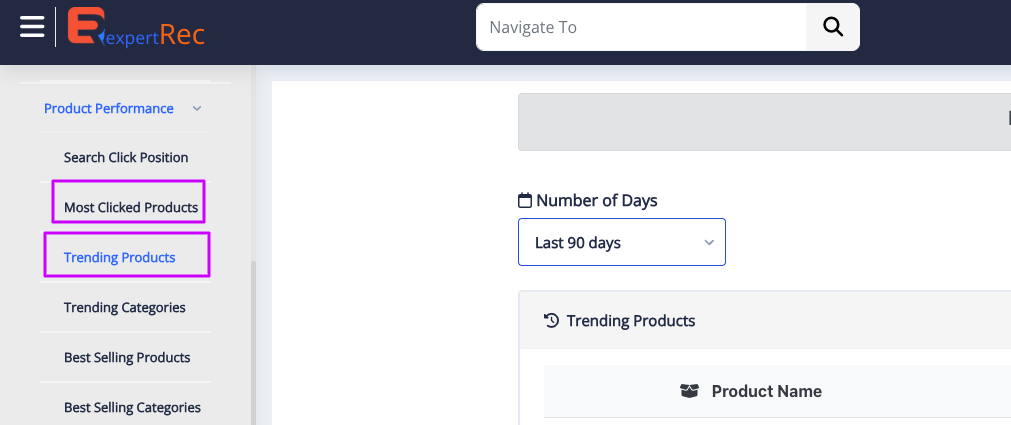Select Best Selling Categories item
The height and width of the screenshot is (425, 1011).
click(132, 407)
